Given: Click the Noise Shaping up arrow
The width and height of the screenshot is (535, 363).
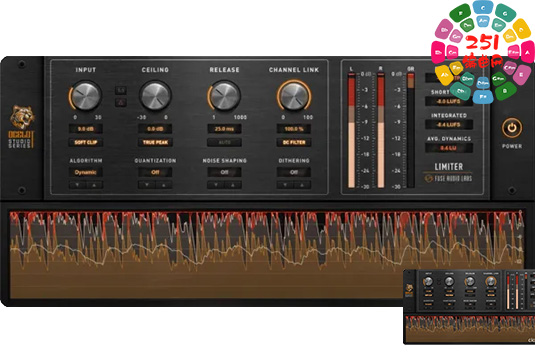Looking at the screenshot, I should tap(233, 185).
